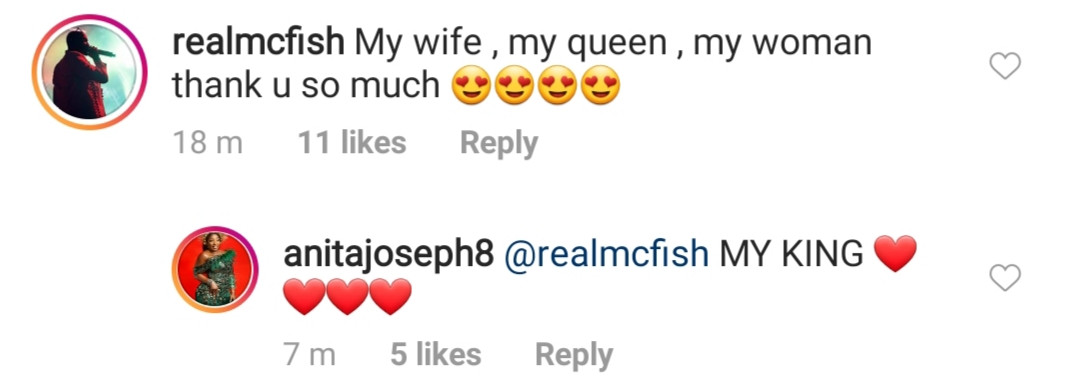This screenshot has width=1071, height=391.
Task: Follow the @realmcfish mention in the reply
Action: click(x=607, y=256)
